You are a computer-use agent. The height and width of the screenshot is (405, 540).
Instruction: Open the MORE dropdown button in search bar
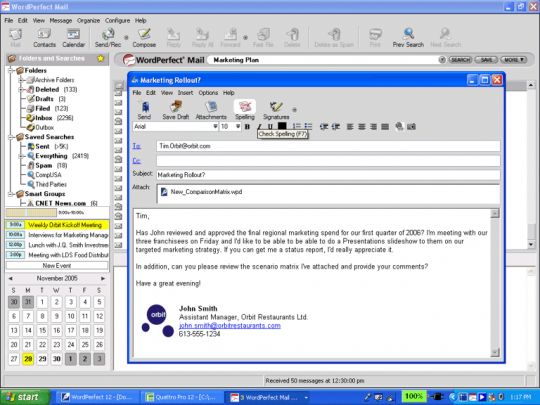pyautogui.click(x=513, y=60)
